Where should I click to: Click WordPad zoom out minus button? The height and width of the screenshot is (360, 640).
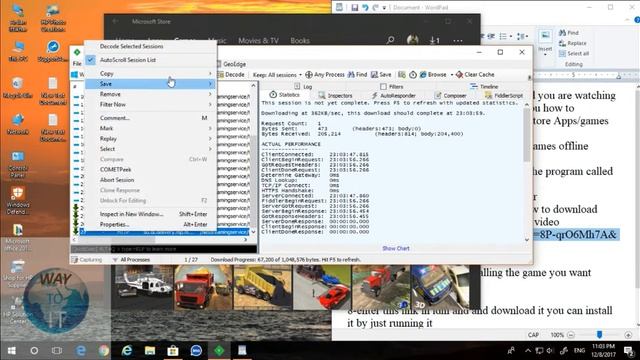pyautogui.click(x=571, y=335)
